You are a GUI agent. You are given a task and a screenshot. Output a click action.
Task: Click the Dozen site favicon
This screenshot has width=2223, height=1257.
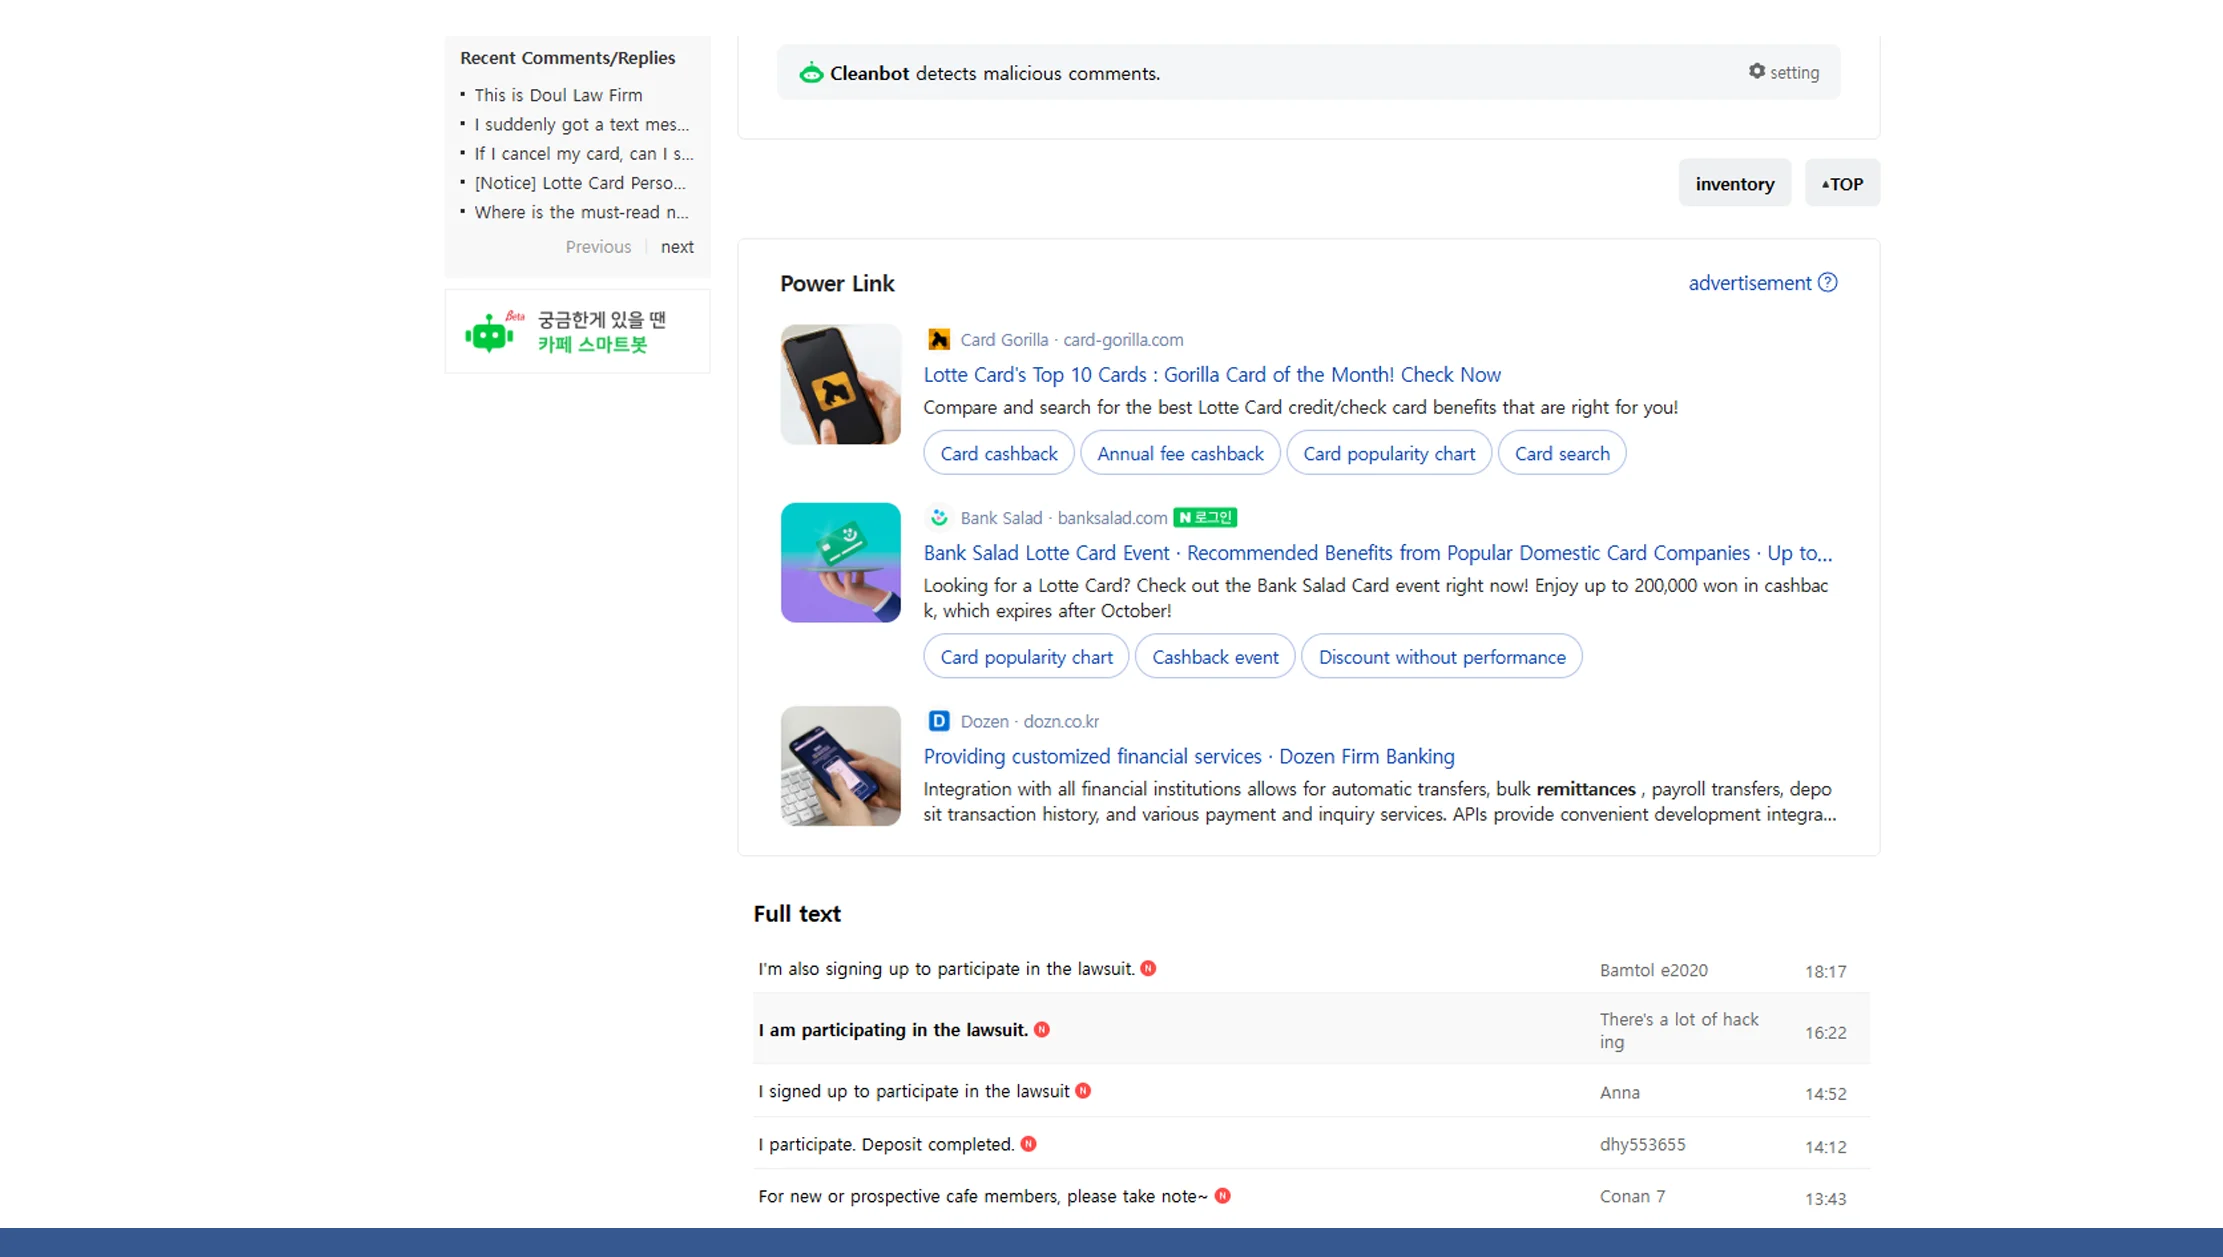pyautogui.click(x=938, y=720)
